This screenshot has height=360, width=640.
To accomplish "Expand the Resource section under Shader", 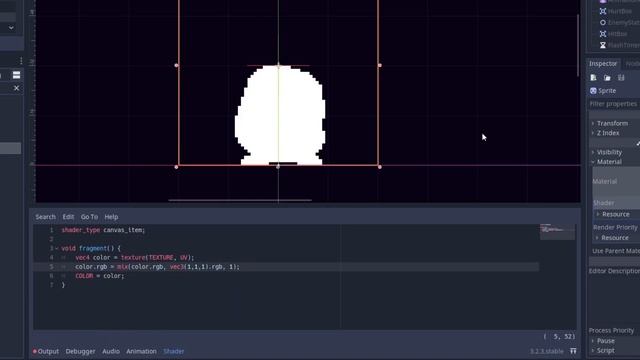I will tap(616, 214).
